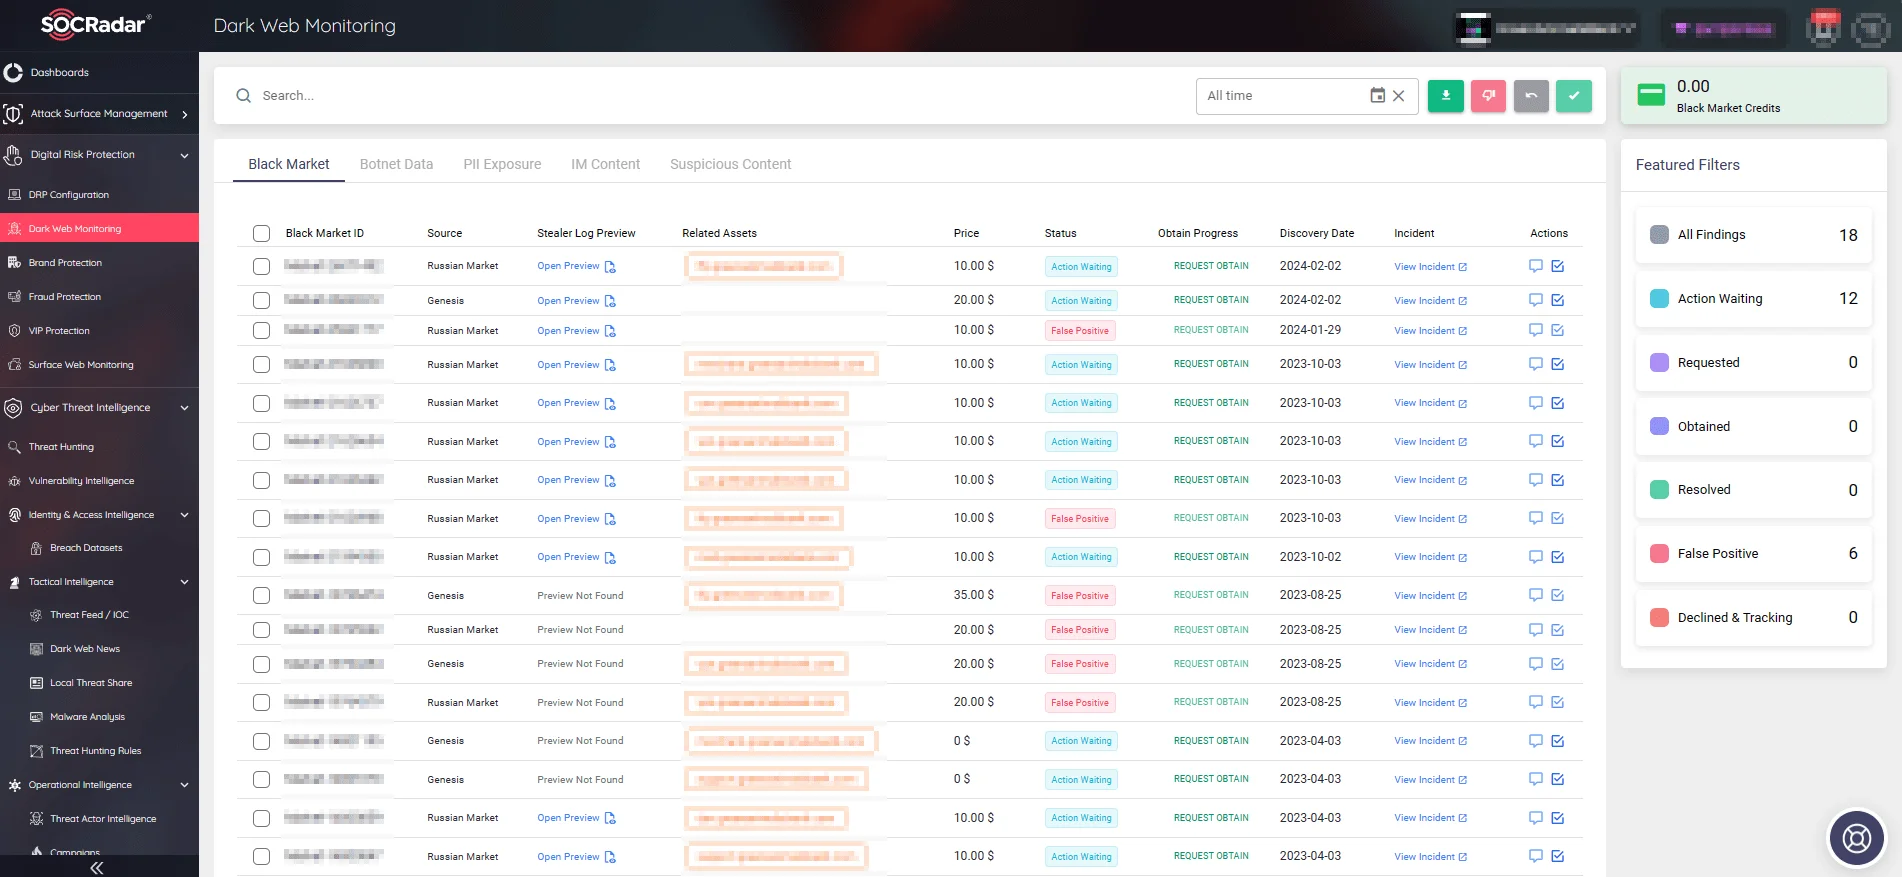Filter by Action Waiting findings
Viewport: 1902px width, 877px height.
pos(1753,299)
